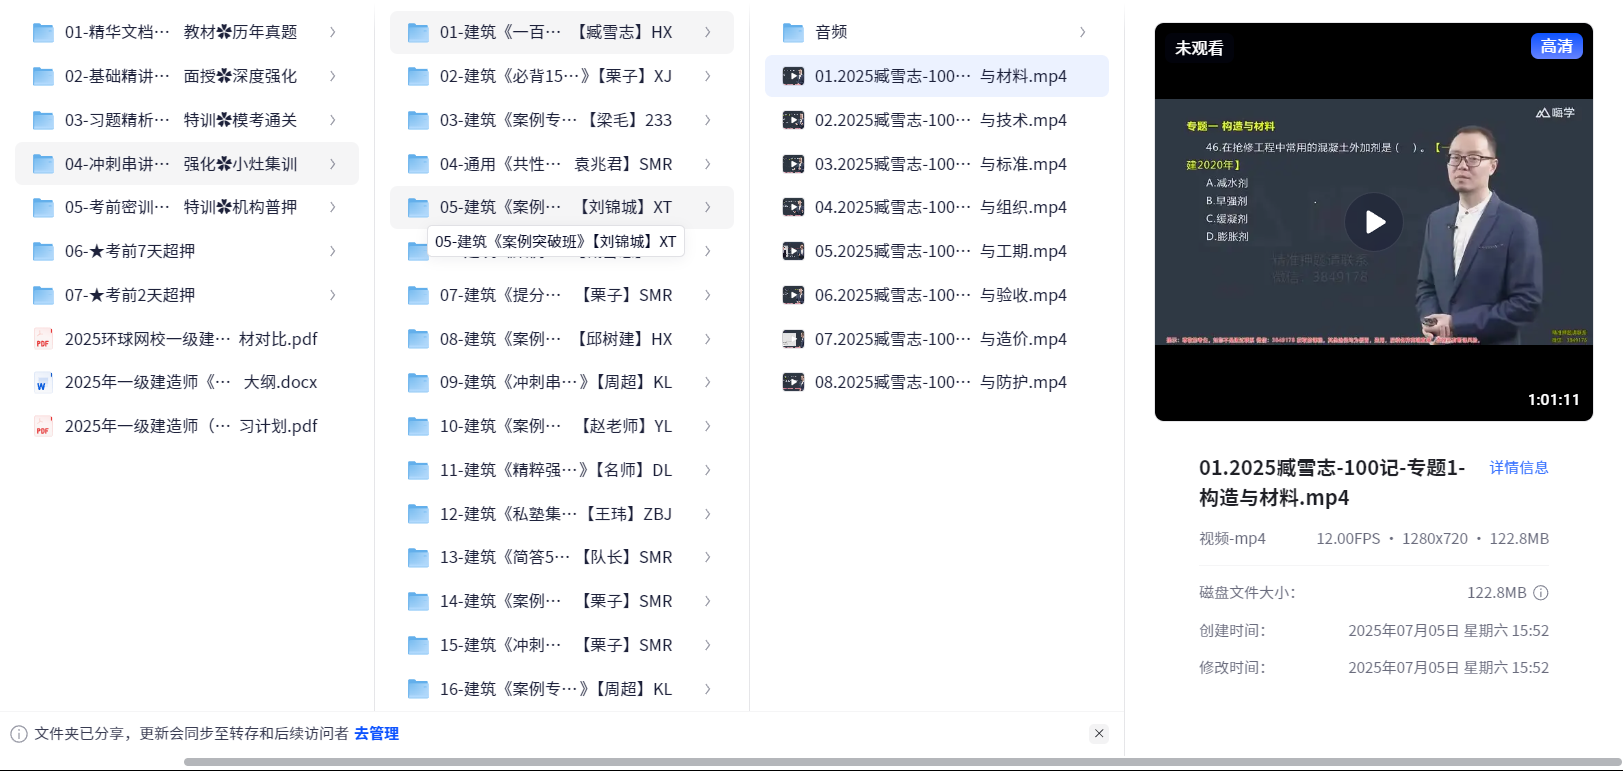Click the 高清 quality badge
This screenshot has height=771, width=1623.
click(1556, 46)
